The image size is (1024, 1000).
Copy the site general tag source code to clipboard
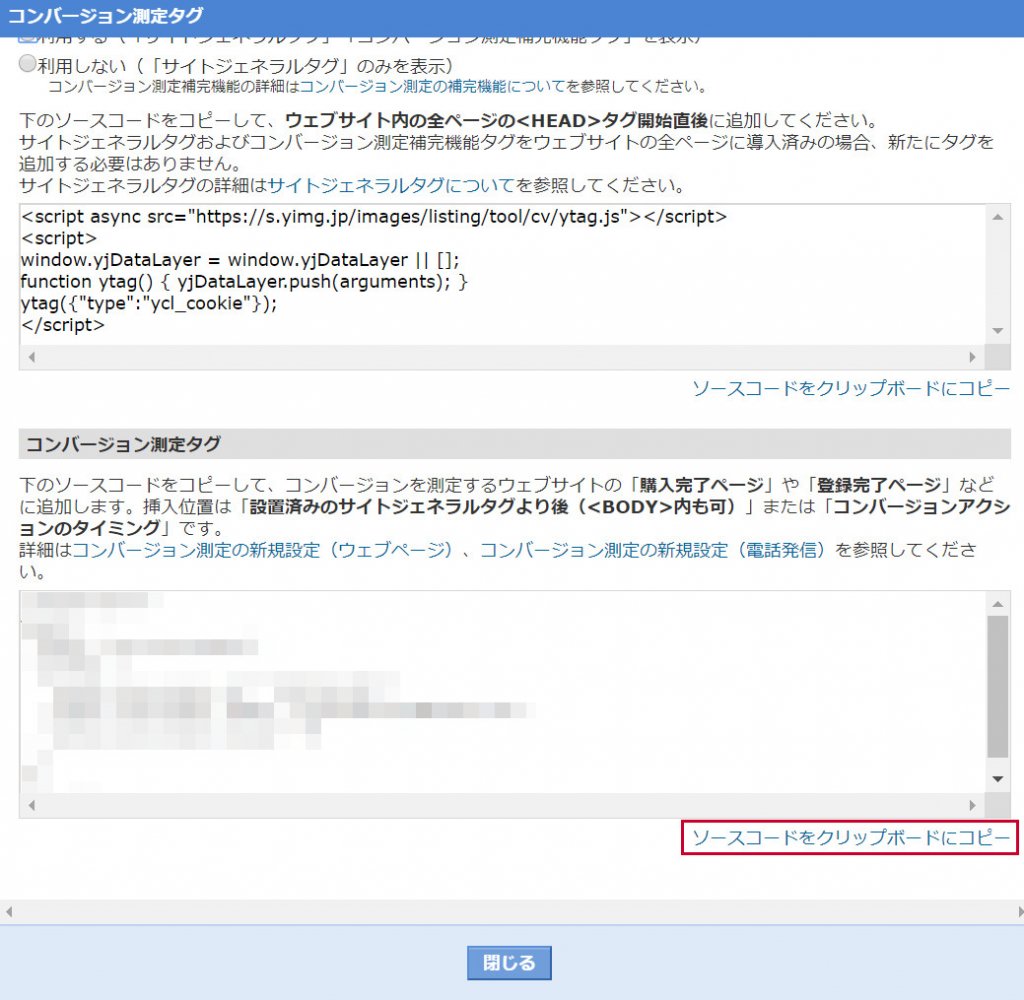(x=850, y=389)
